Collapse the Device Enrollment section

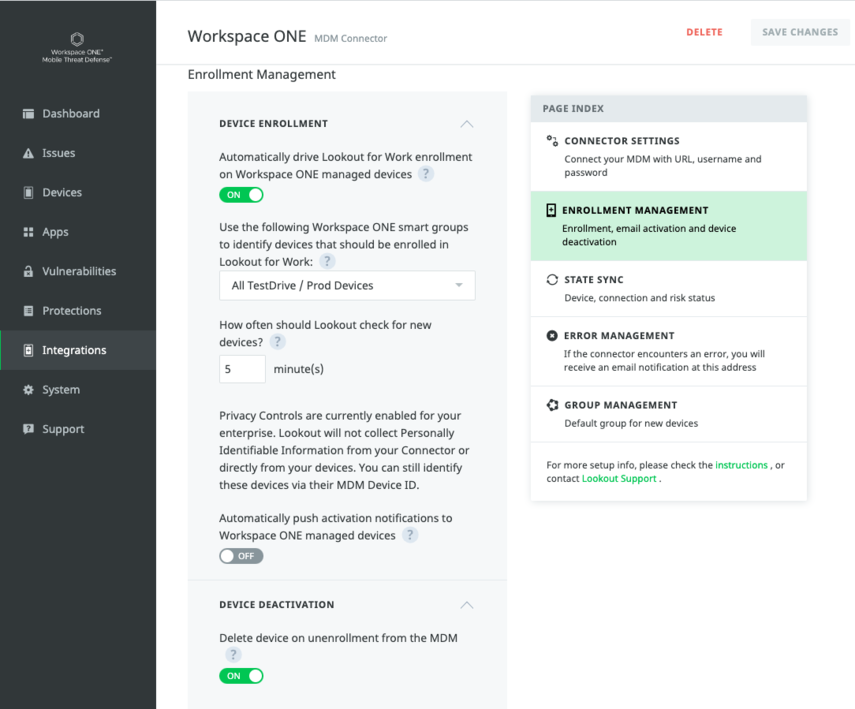coord(466,124)
